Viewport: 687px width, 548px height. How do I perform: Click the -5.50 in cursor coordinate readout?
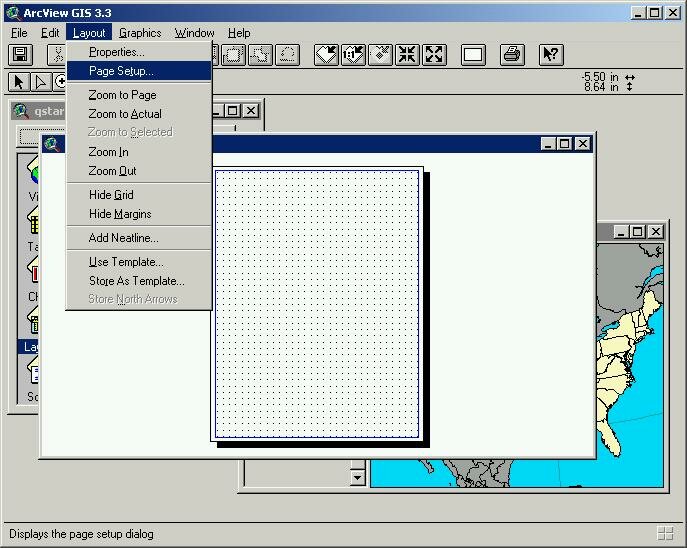tap(600, 77)
